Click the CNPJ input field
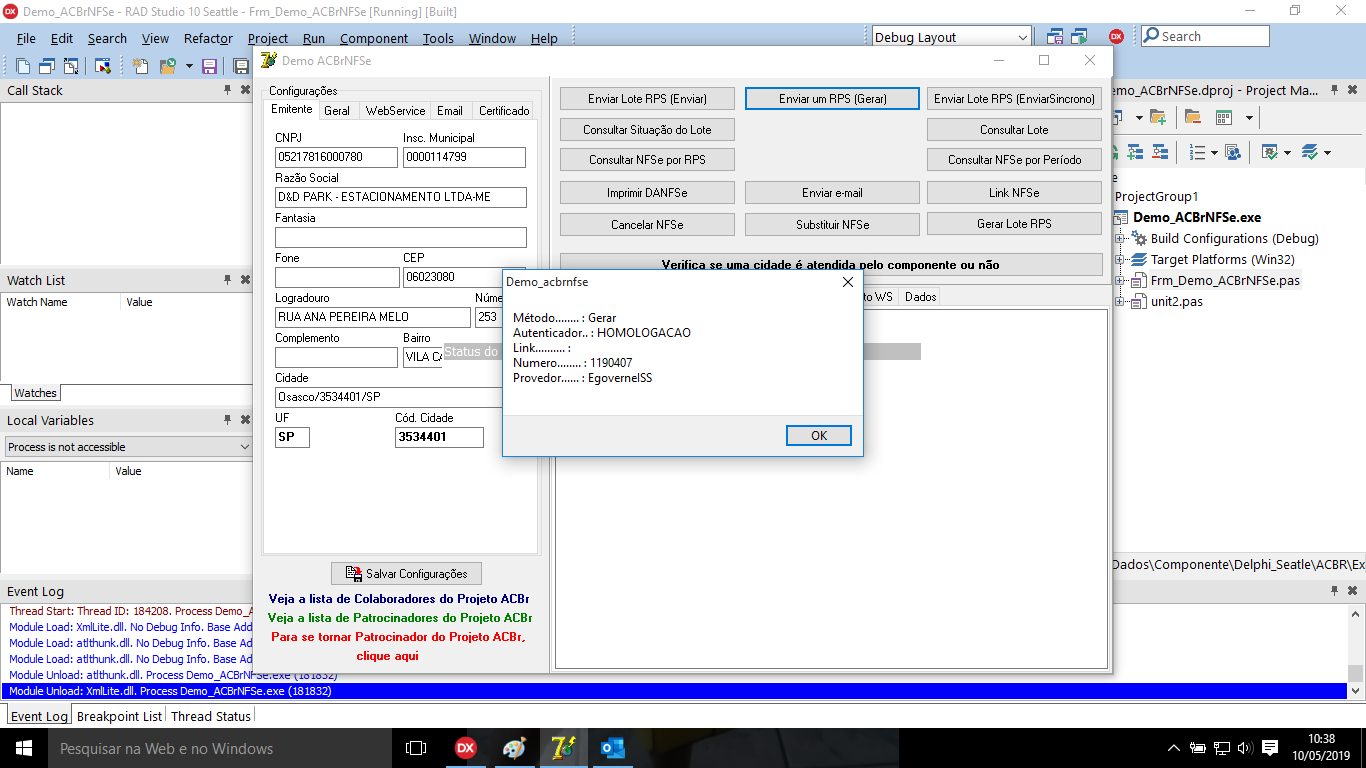1366x768 pixels. click(x=337, y=157)
